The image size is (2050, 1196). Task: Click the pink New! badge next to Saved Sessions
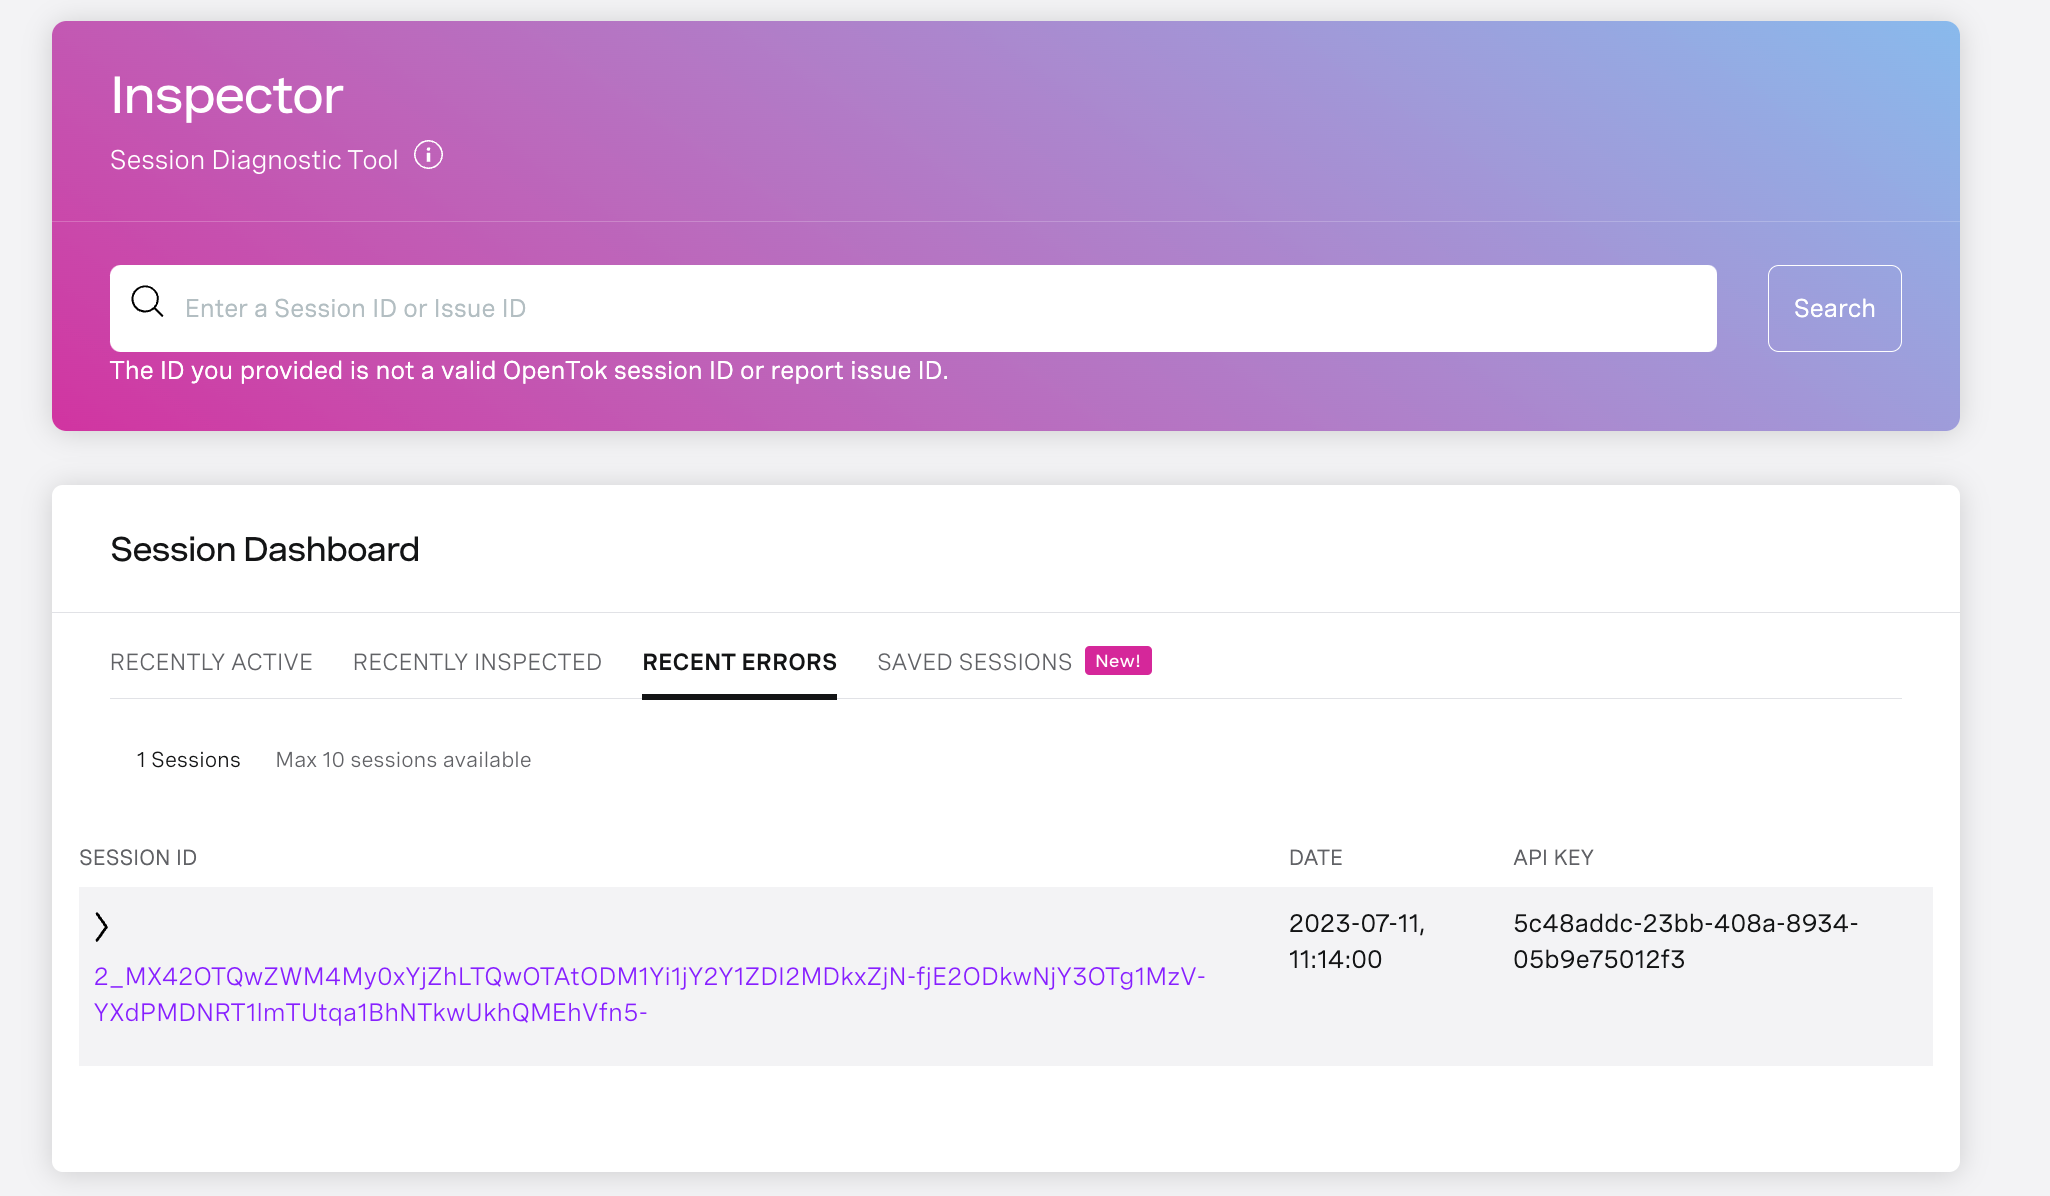pos(1117,660)
